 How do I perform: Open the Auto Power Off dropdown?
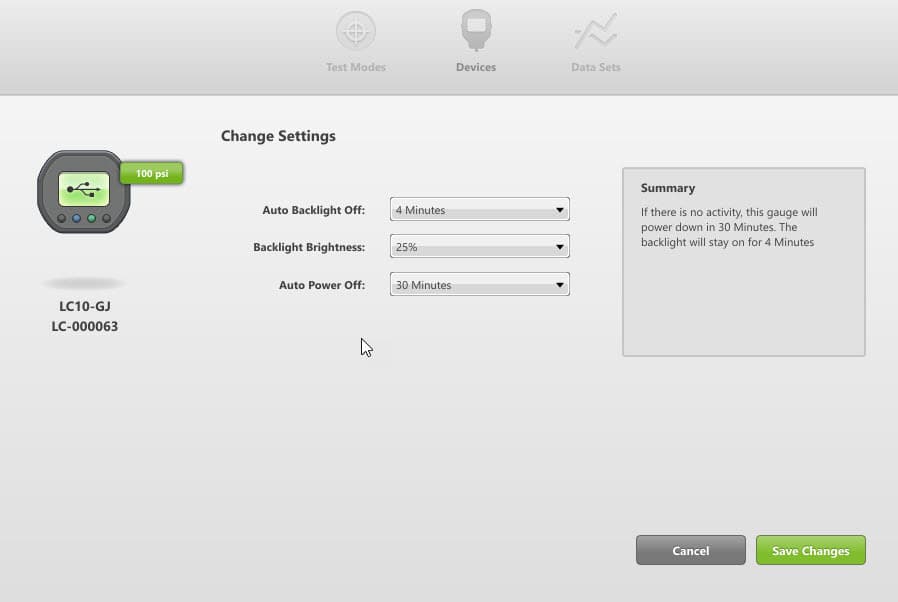(479, 284)
